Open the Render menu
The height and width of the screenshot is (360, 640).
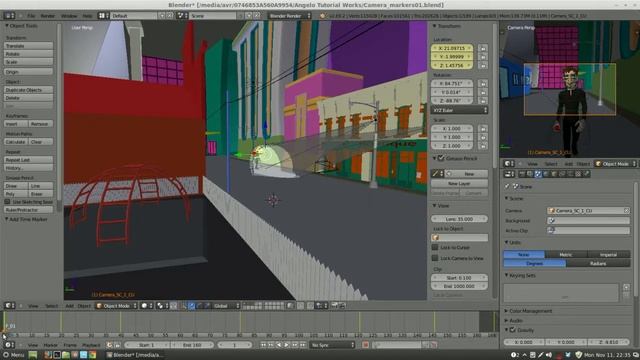coord(47,16)
